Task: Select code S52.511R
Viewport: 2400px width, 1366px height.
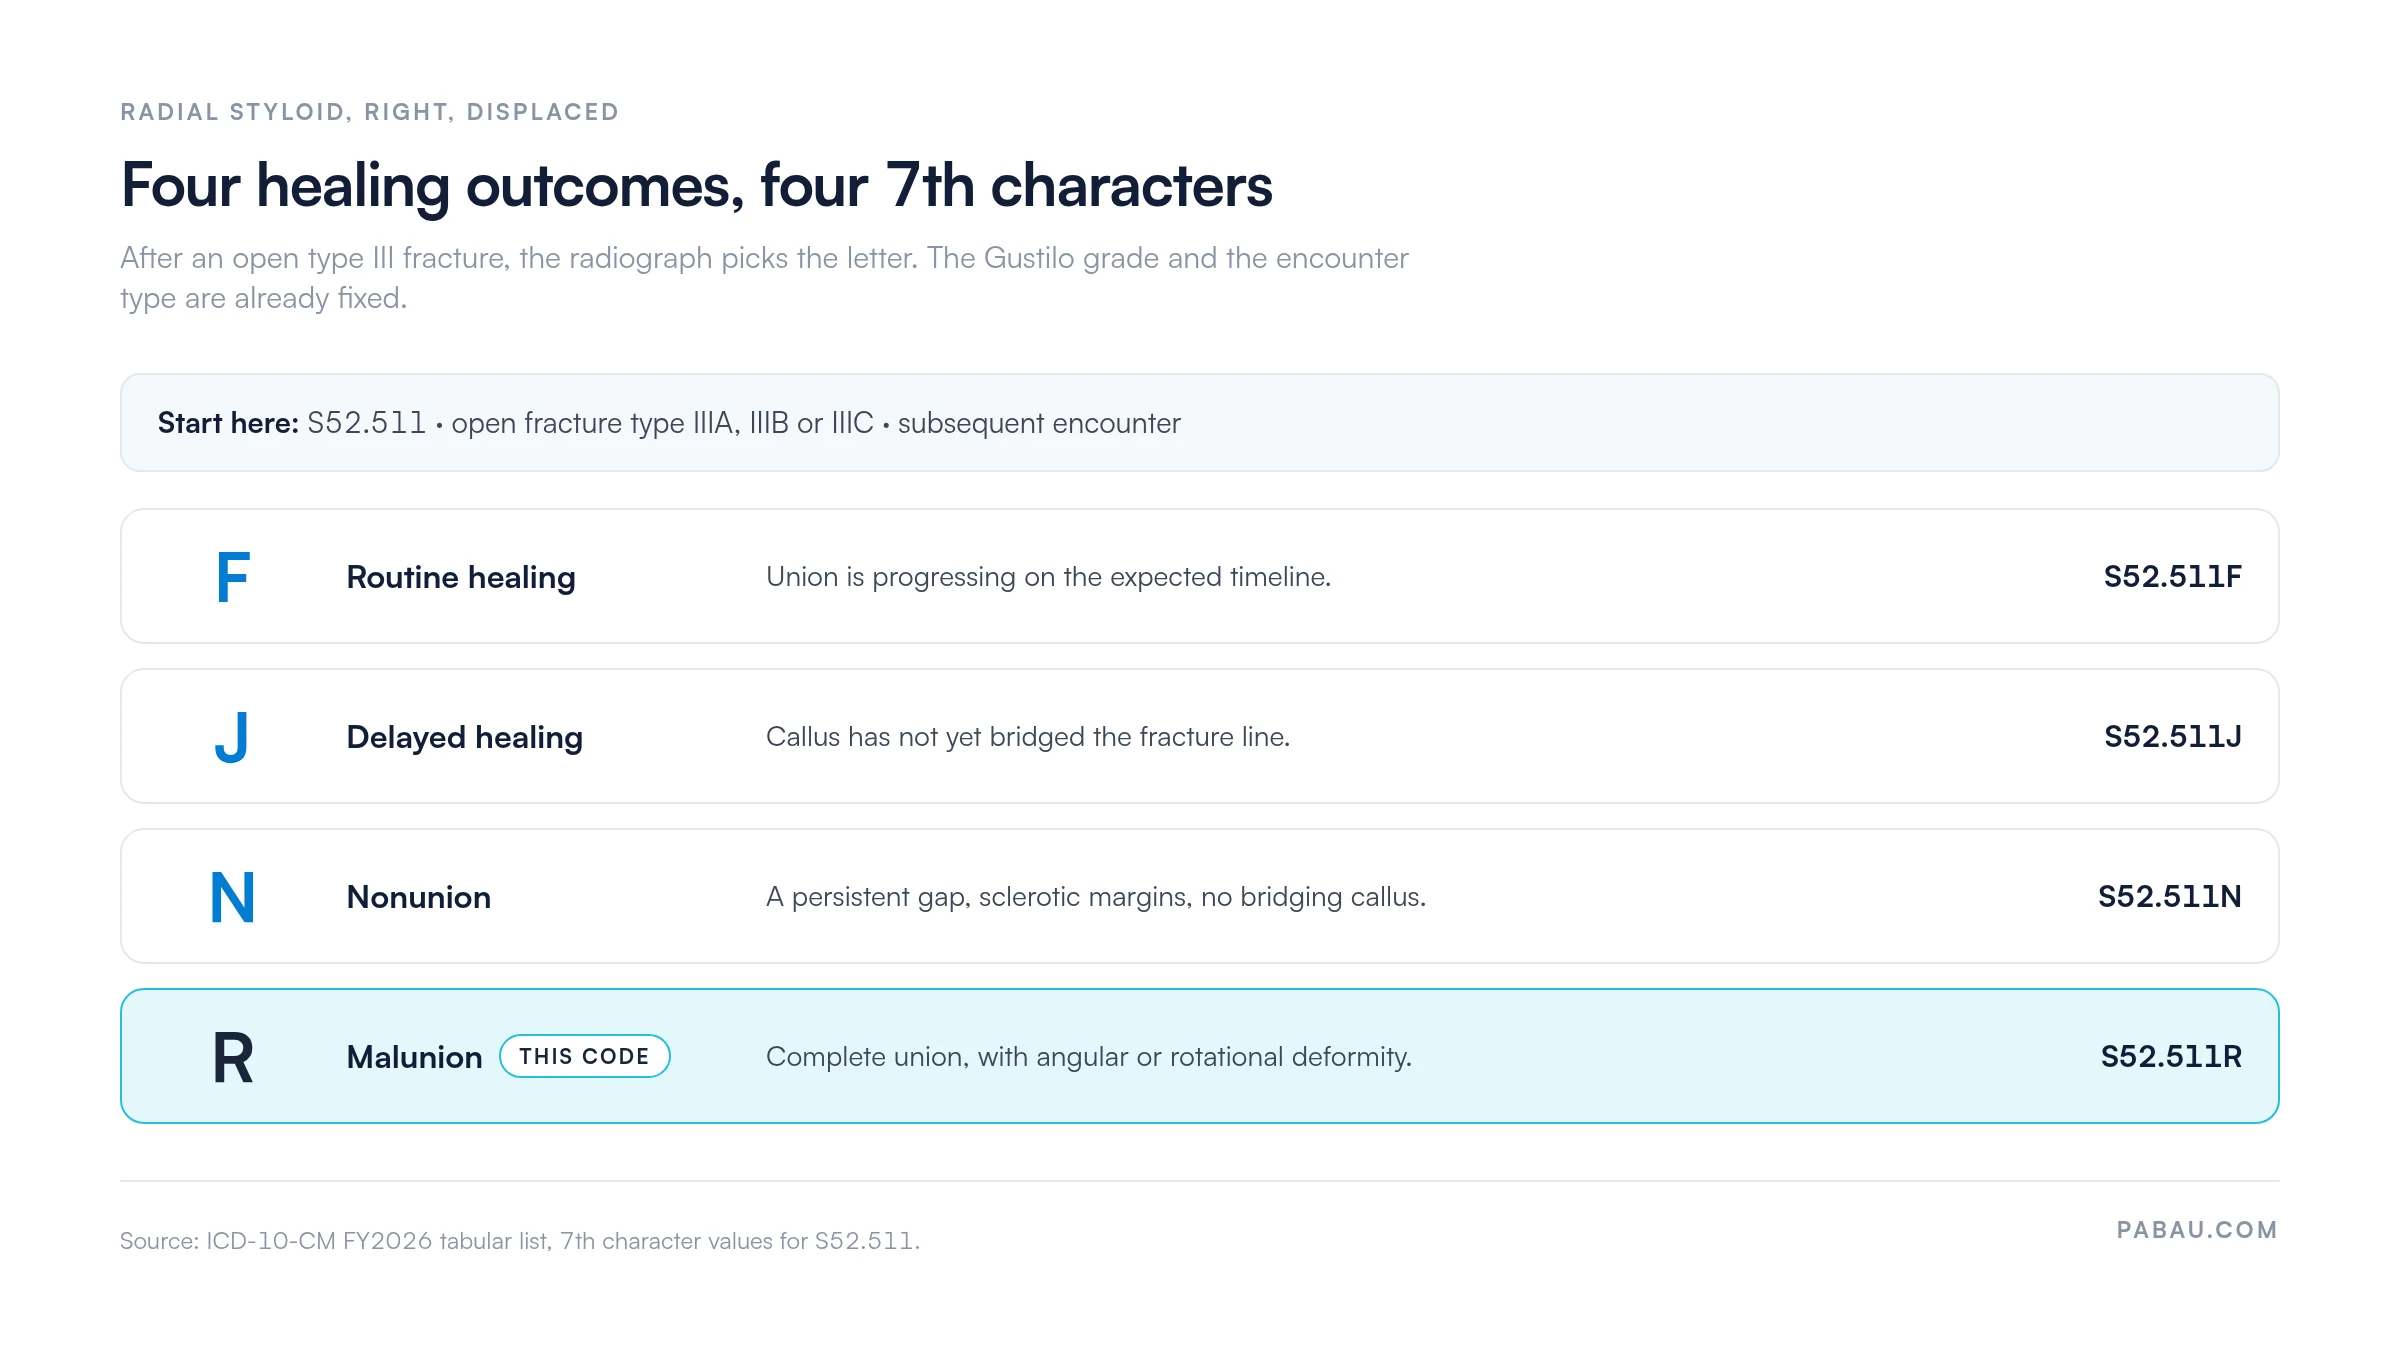Action: [2171, 1056]
